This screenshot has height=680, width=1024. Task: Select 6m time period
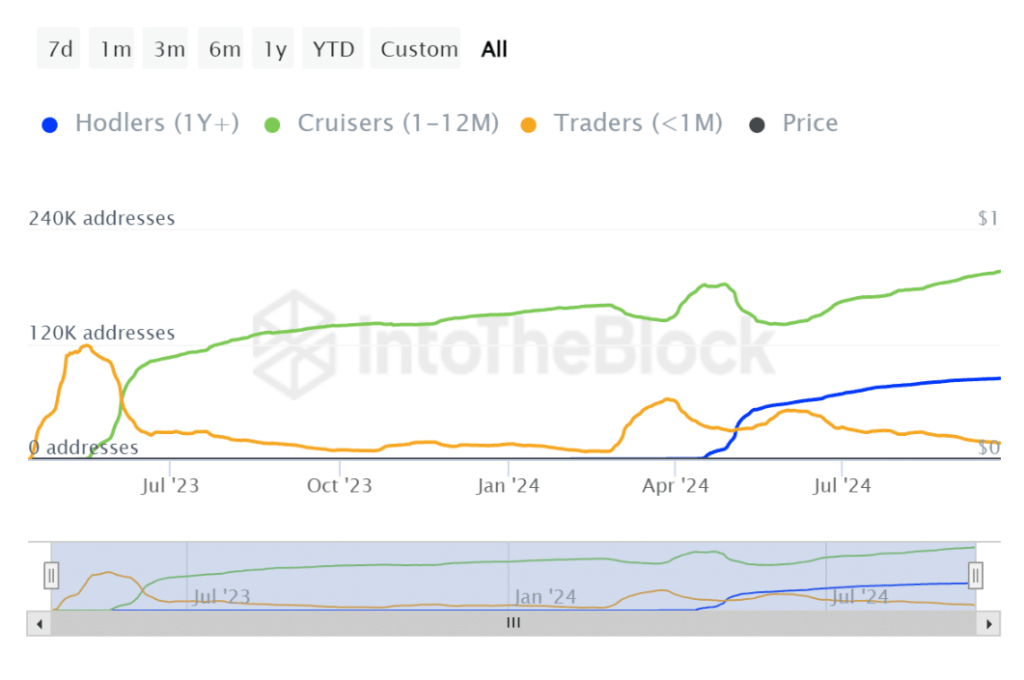click(224, 49)
